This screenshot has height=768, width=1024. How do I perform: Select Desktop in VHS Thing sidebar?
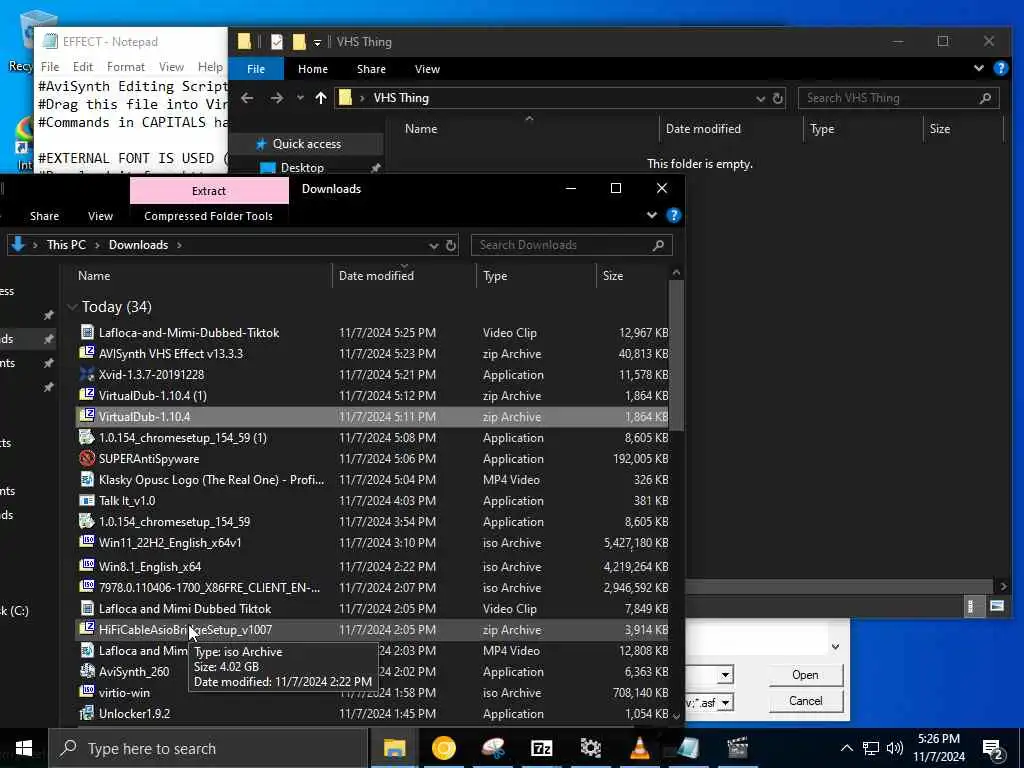(x=302, y=168)
